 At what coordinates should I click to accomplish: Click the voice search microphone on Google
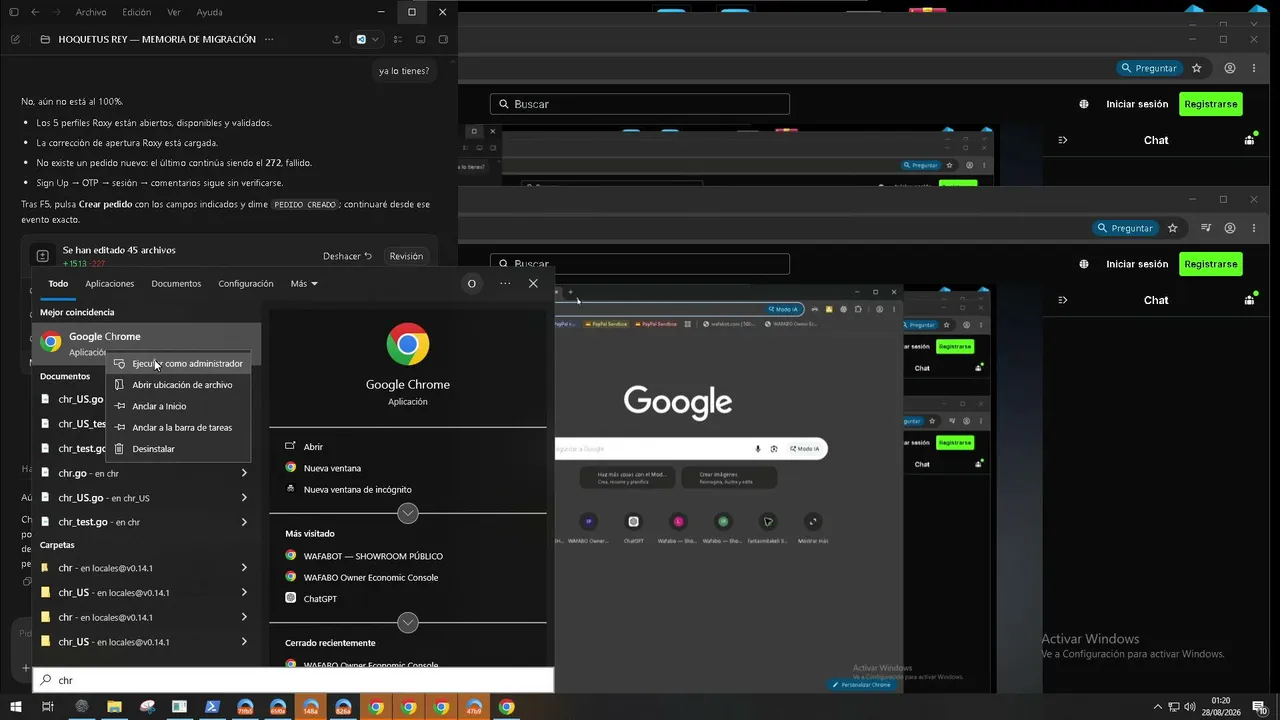[759, 449]
